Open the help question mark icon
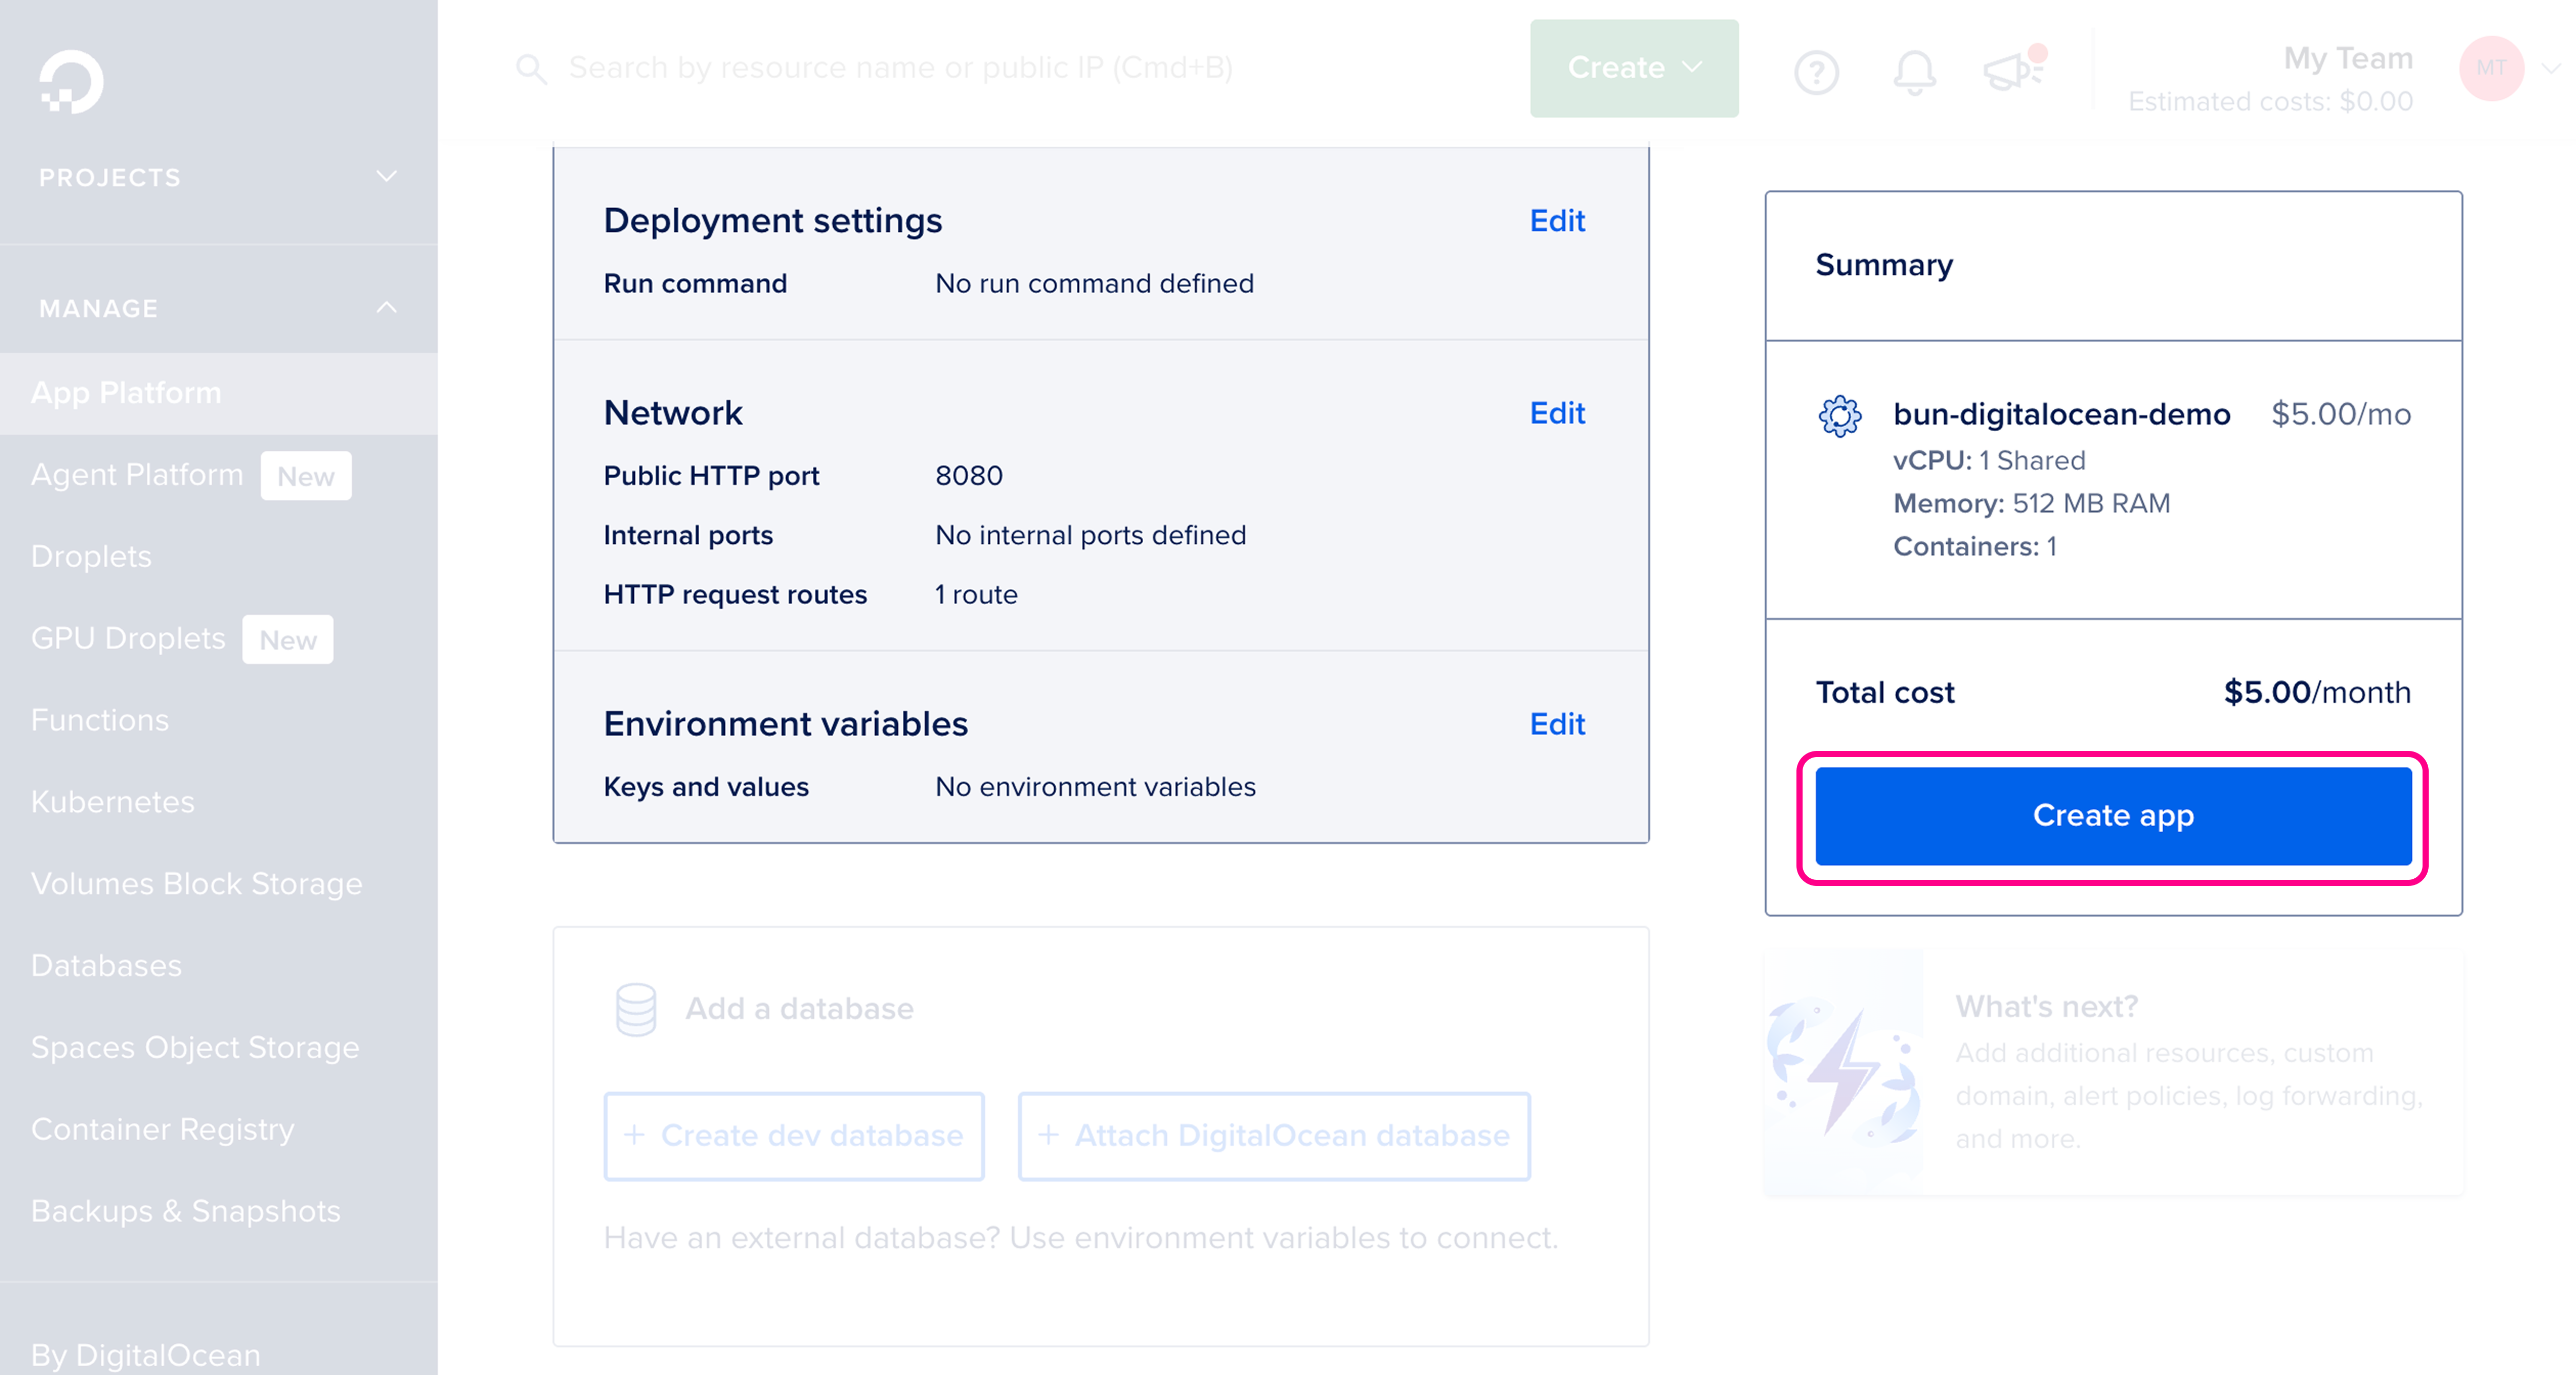The width and height of the screenshot is (2576, 1375). 1816,71
